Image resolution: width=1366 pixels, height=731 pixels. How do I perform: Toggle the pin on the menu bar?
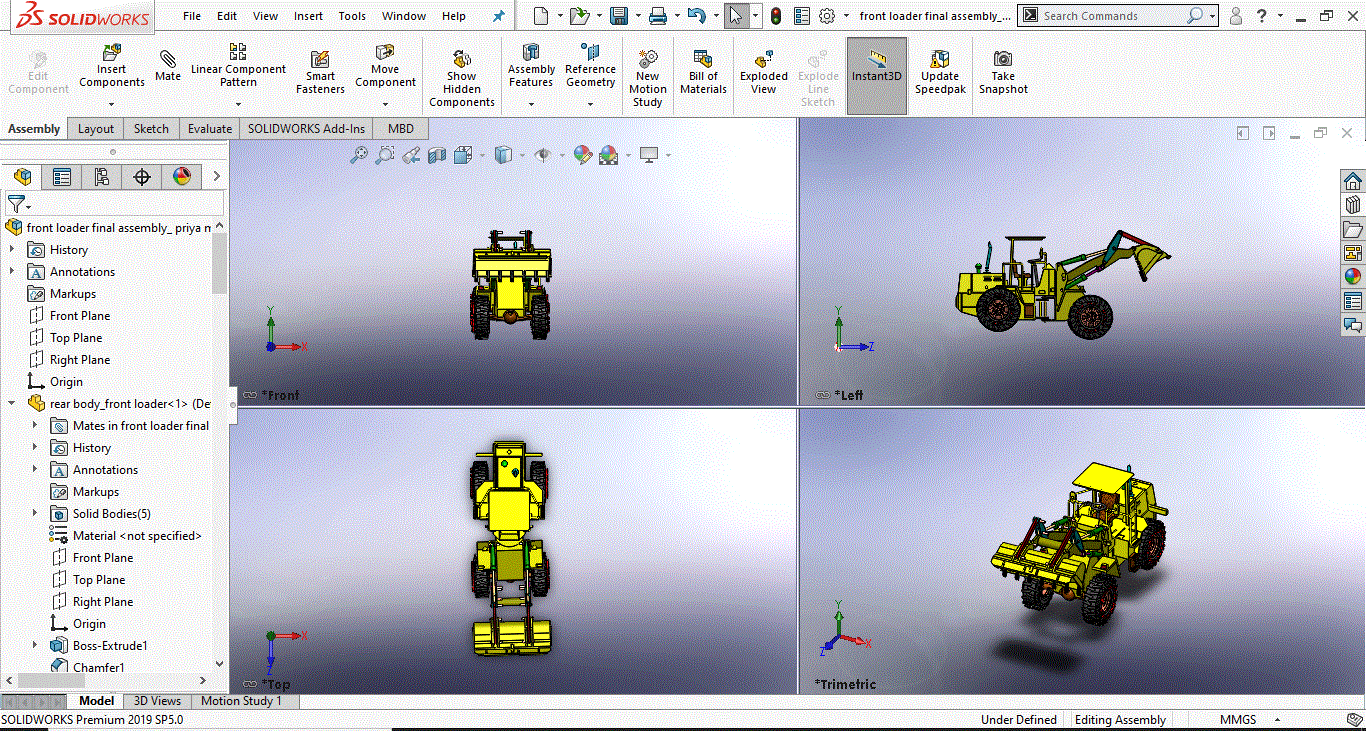pos(499,16)
